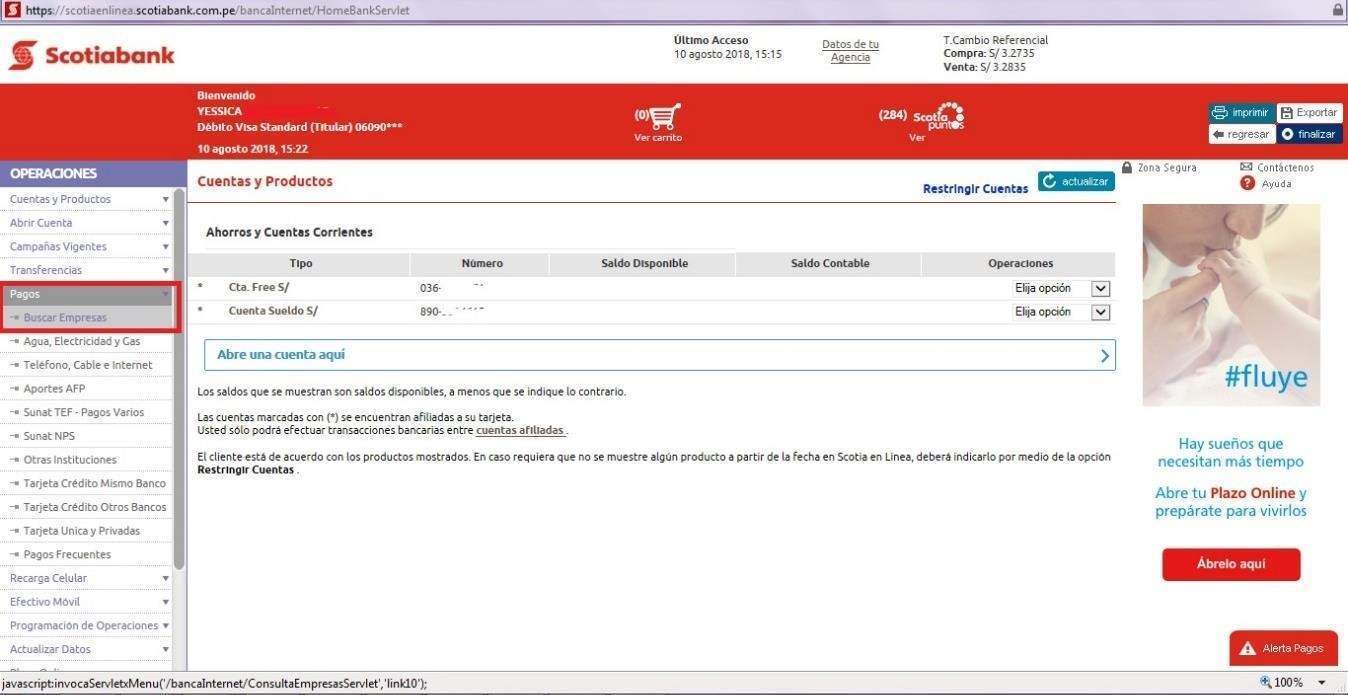
Task: Expand the Actualizar Datos menu
Action: pos(88,649)
